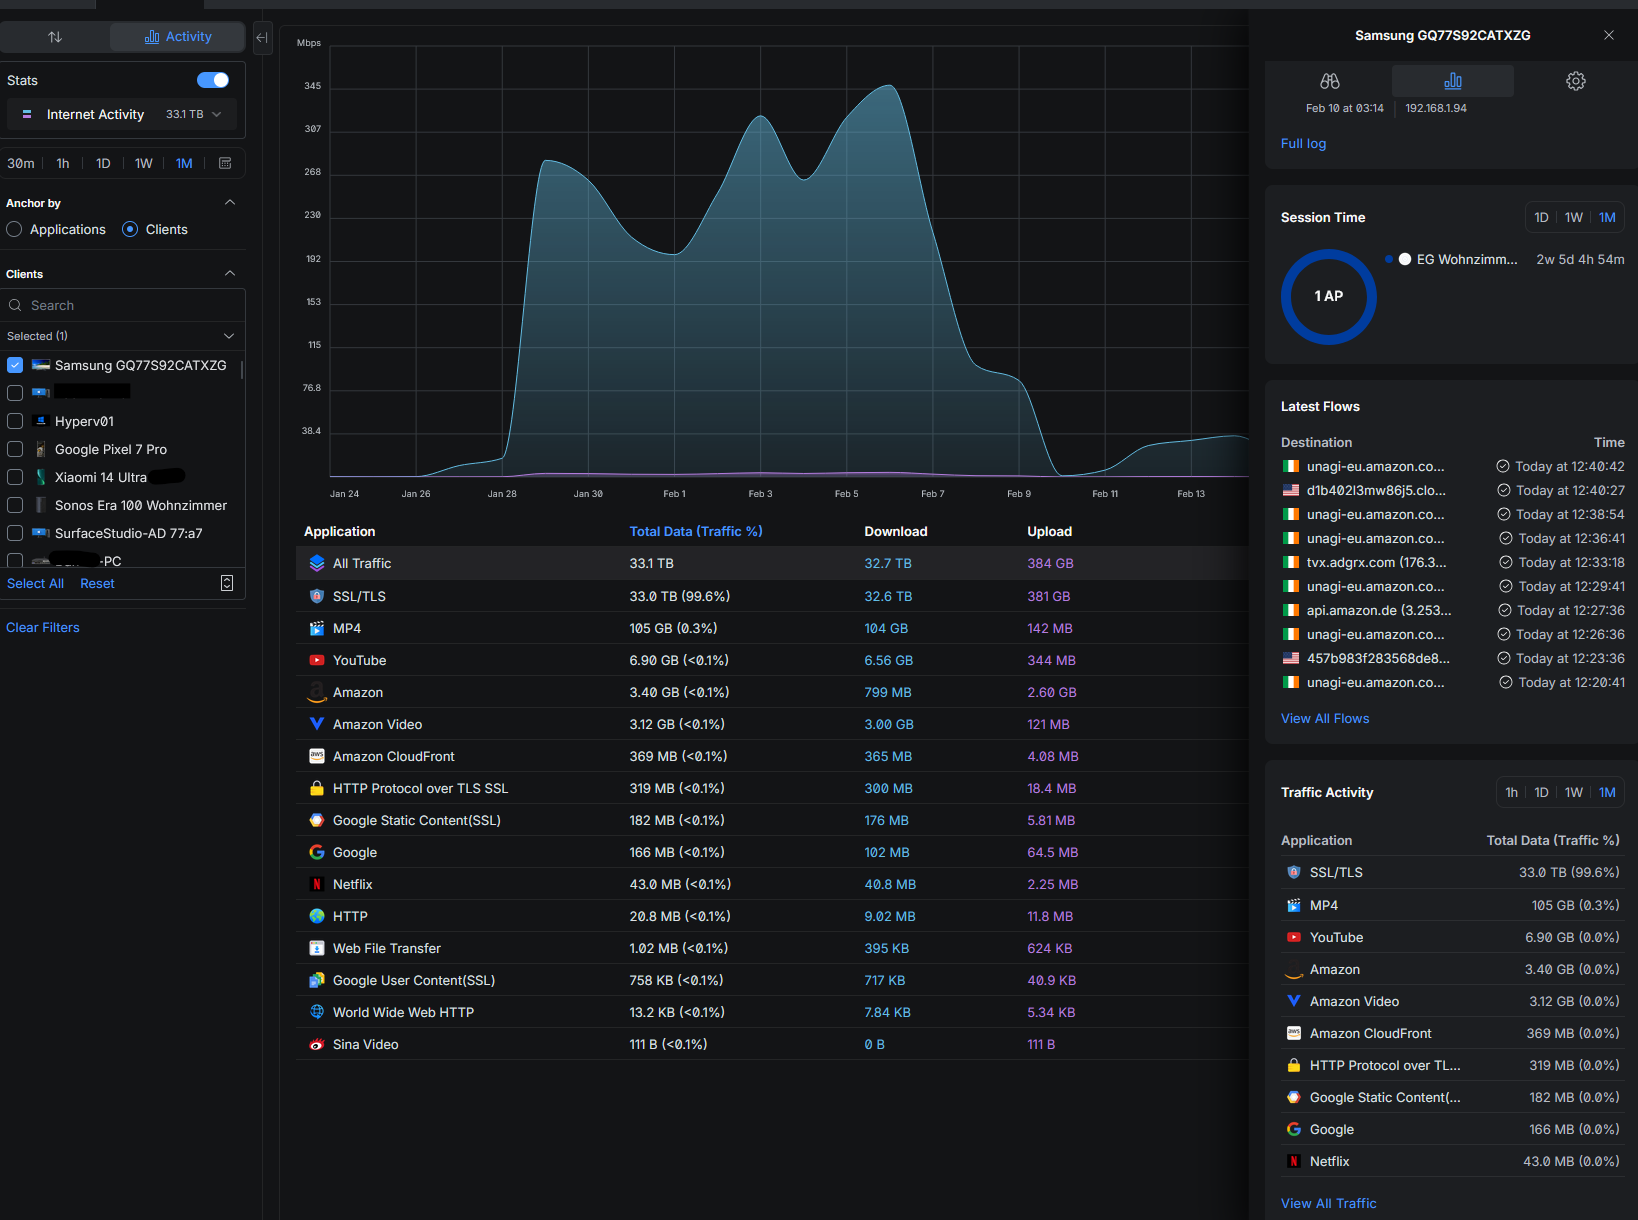This screenshot has height=1220, width=1638.
Task: Click the 1 AP session donut chart
Action: (1329, 296)
